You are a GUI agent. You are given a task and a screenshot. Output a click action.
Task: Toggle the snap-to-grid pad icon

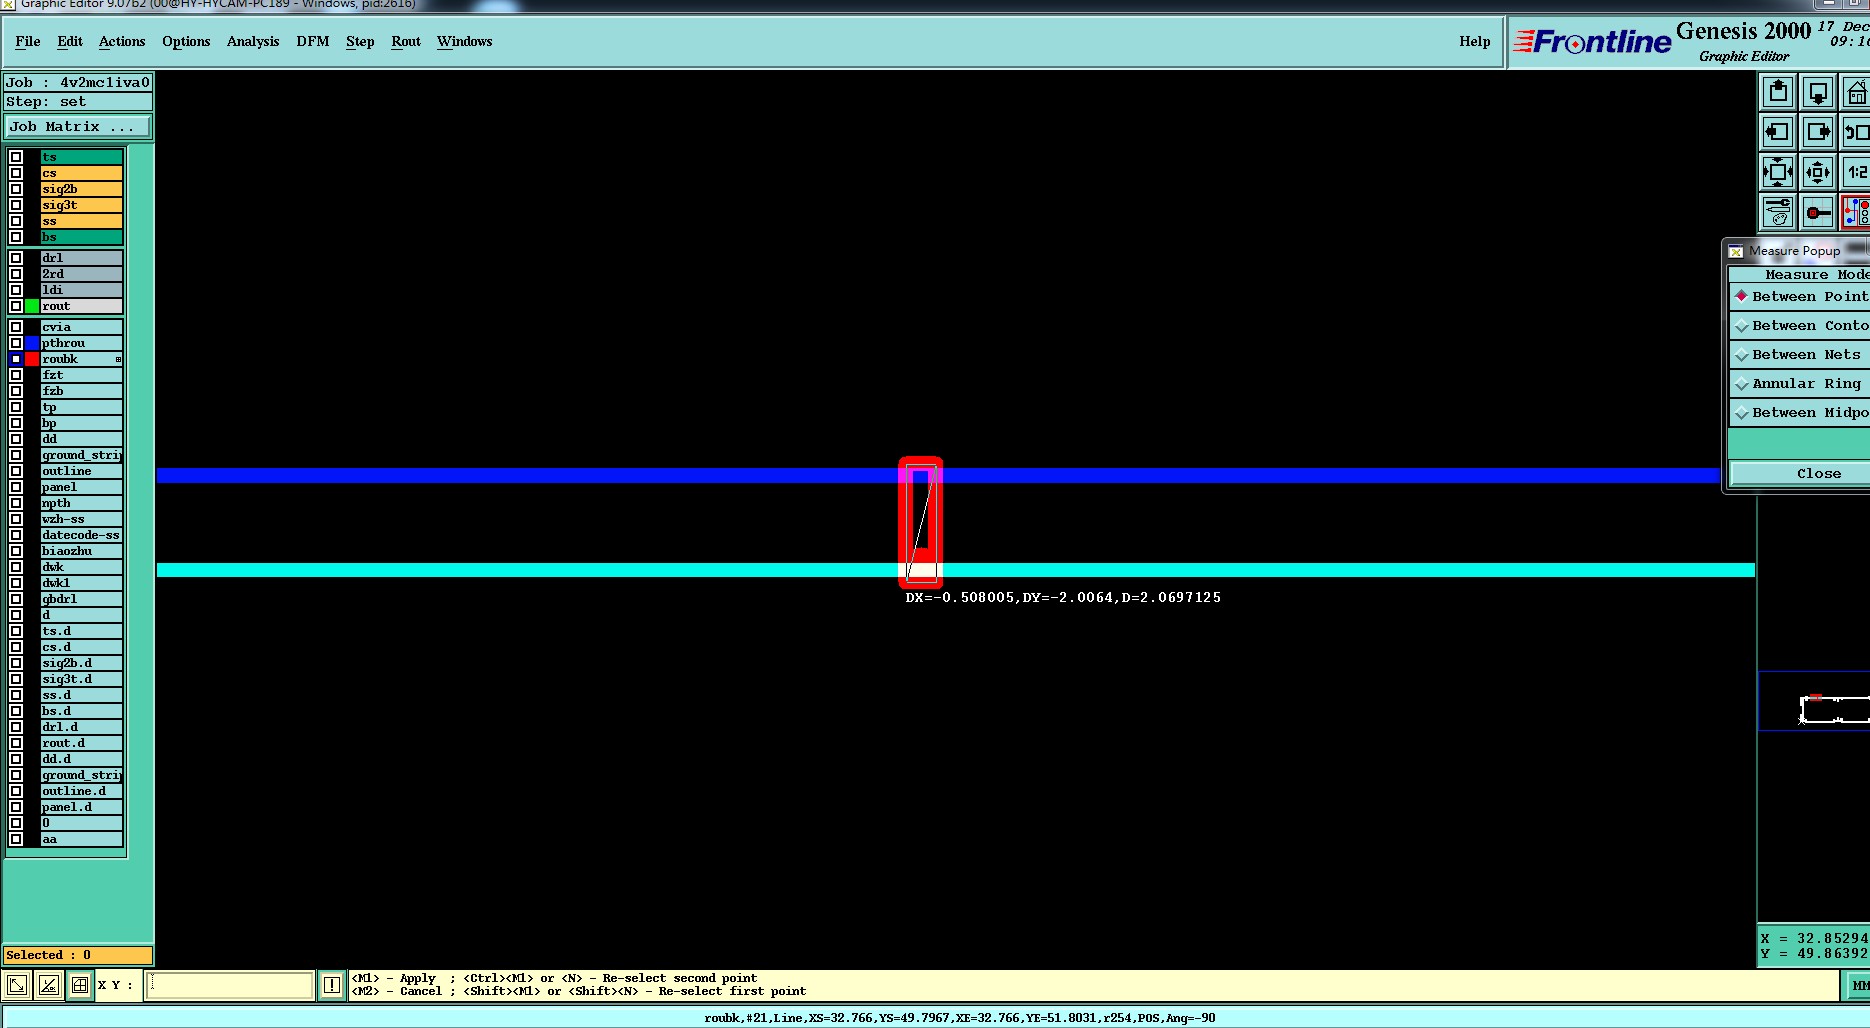coord(1818,212)
